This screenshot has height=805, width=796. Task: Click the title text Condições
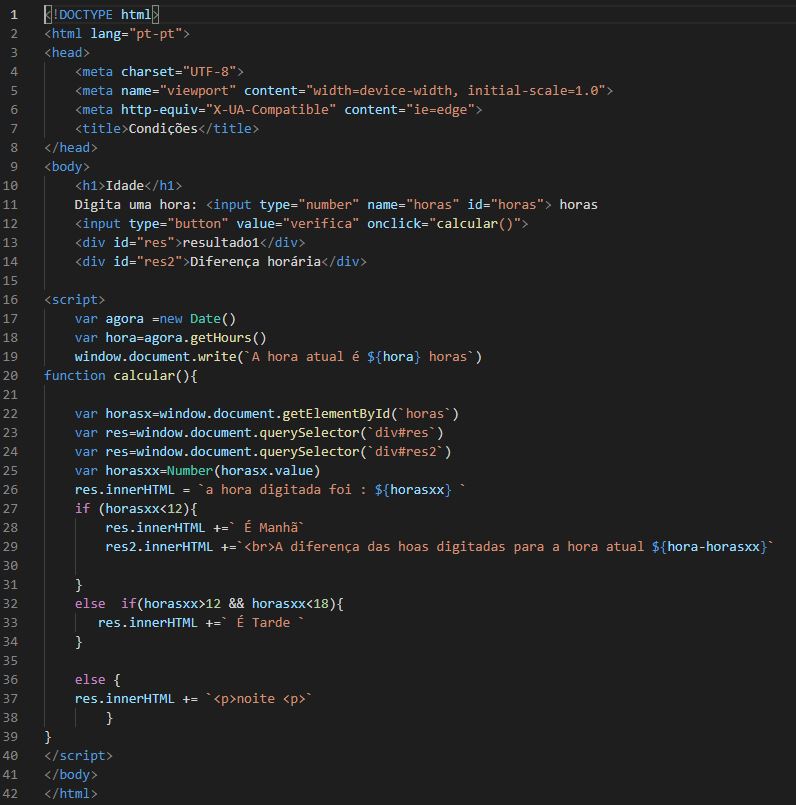[163, 129]
